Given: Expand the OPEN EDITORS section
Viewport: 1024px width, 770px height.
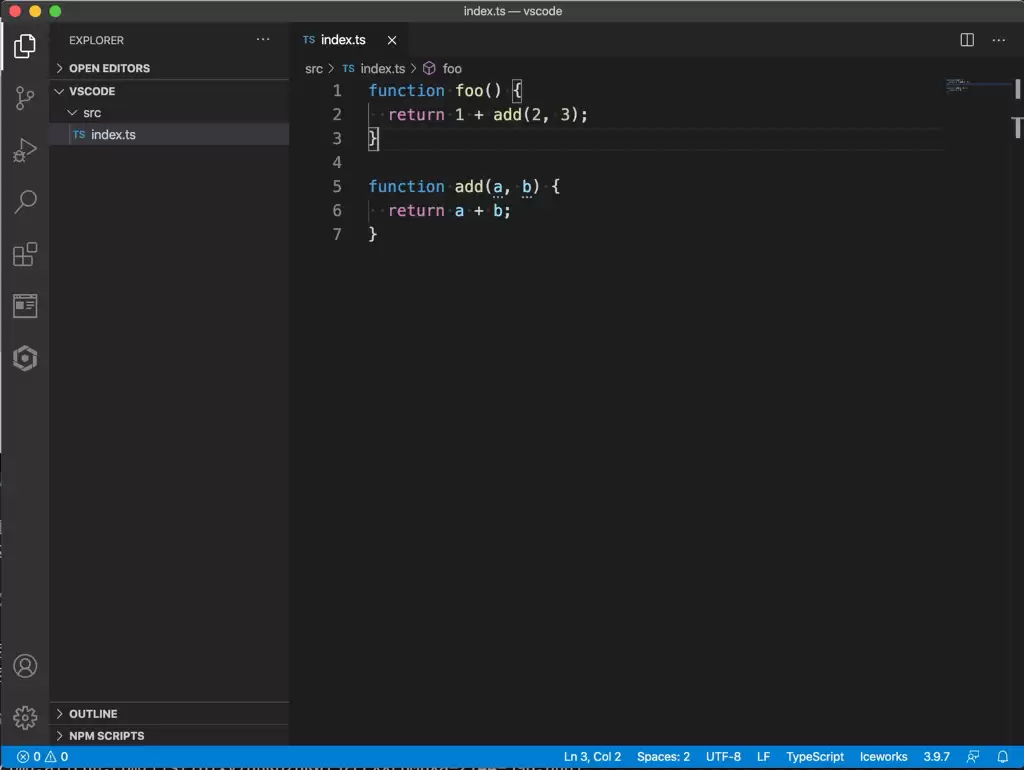Looking at the screenshot, I should pos(169,68).
